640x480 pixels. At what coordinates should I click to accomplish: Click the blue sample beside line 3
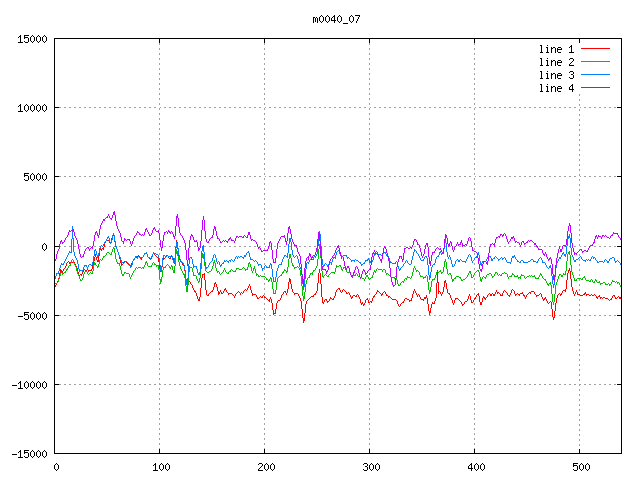[x=595, y=75]
